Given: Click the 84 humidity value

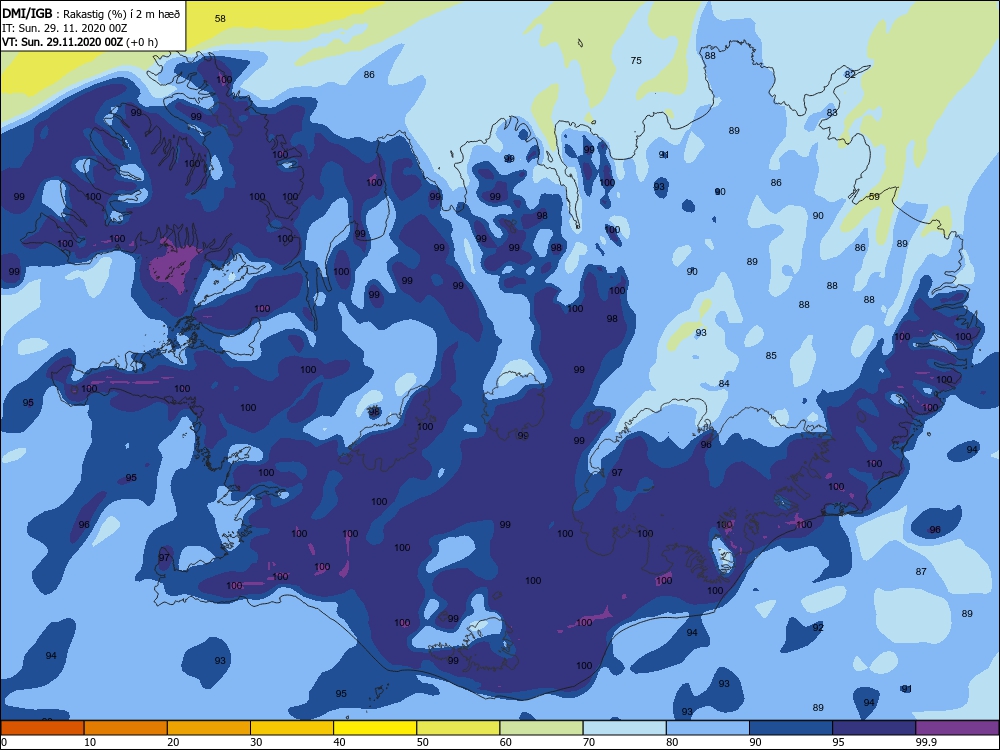Looking at the screenshot, I should (x=724, y=384).
